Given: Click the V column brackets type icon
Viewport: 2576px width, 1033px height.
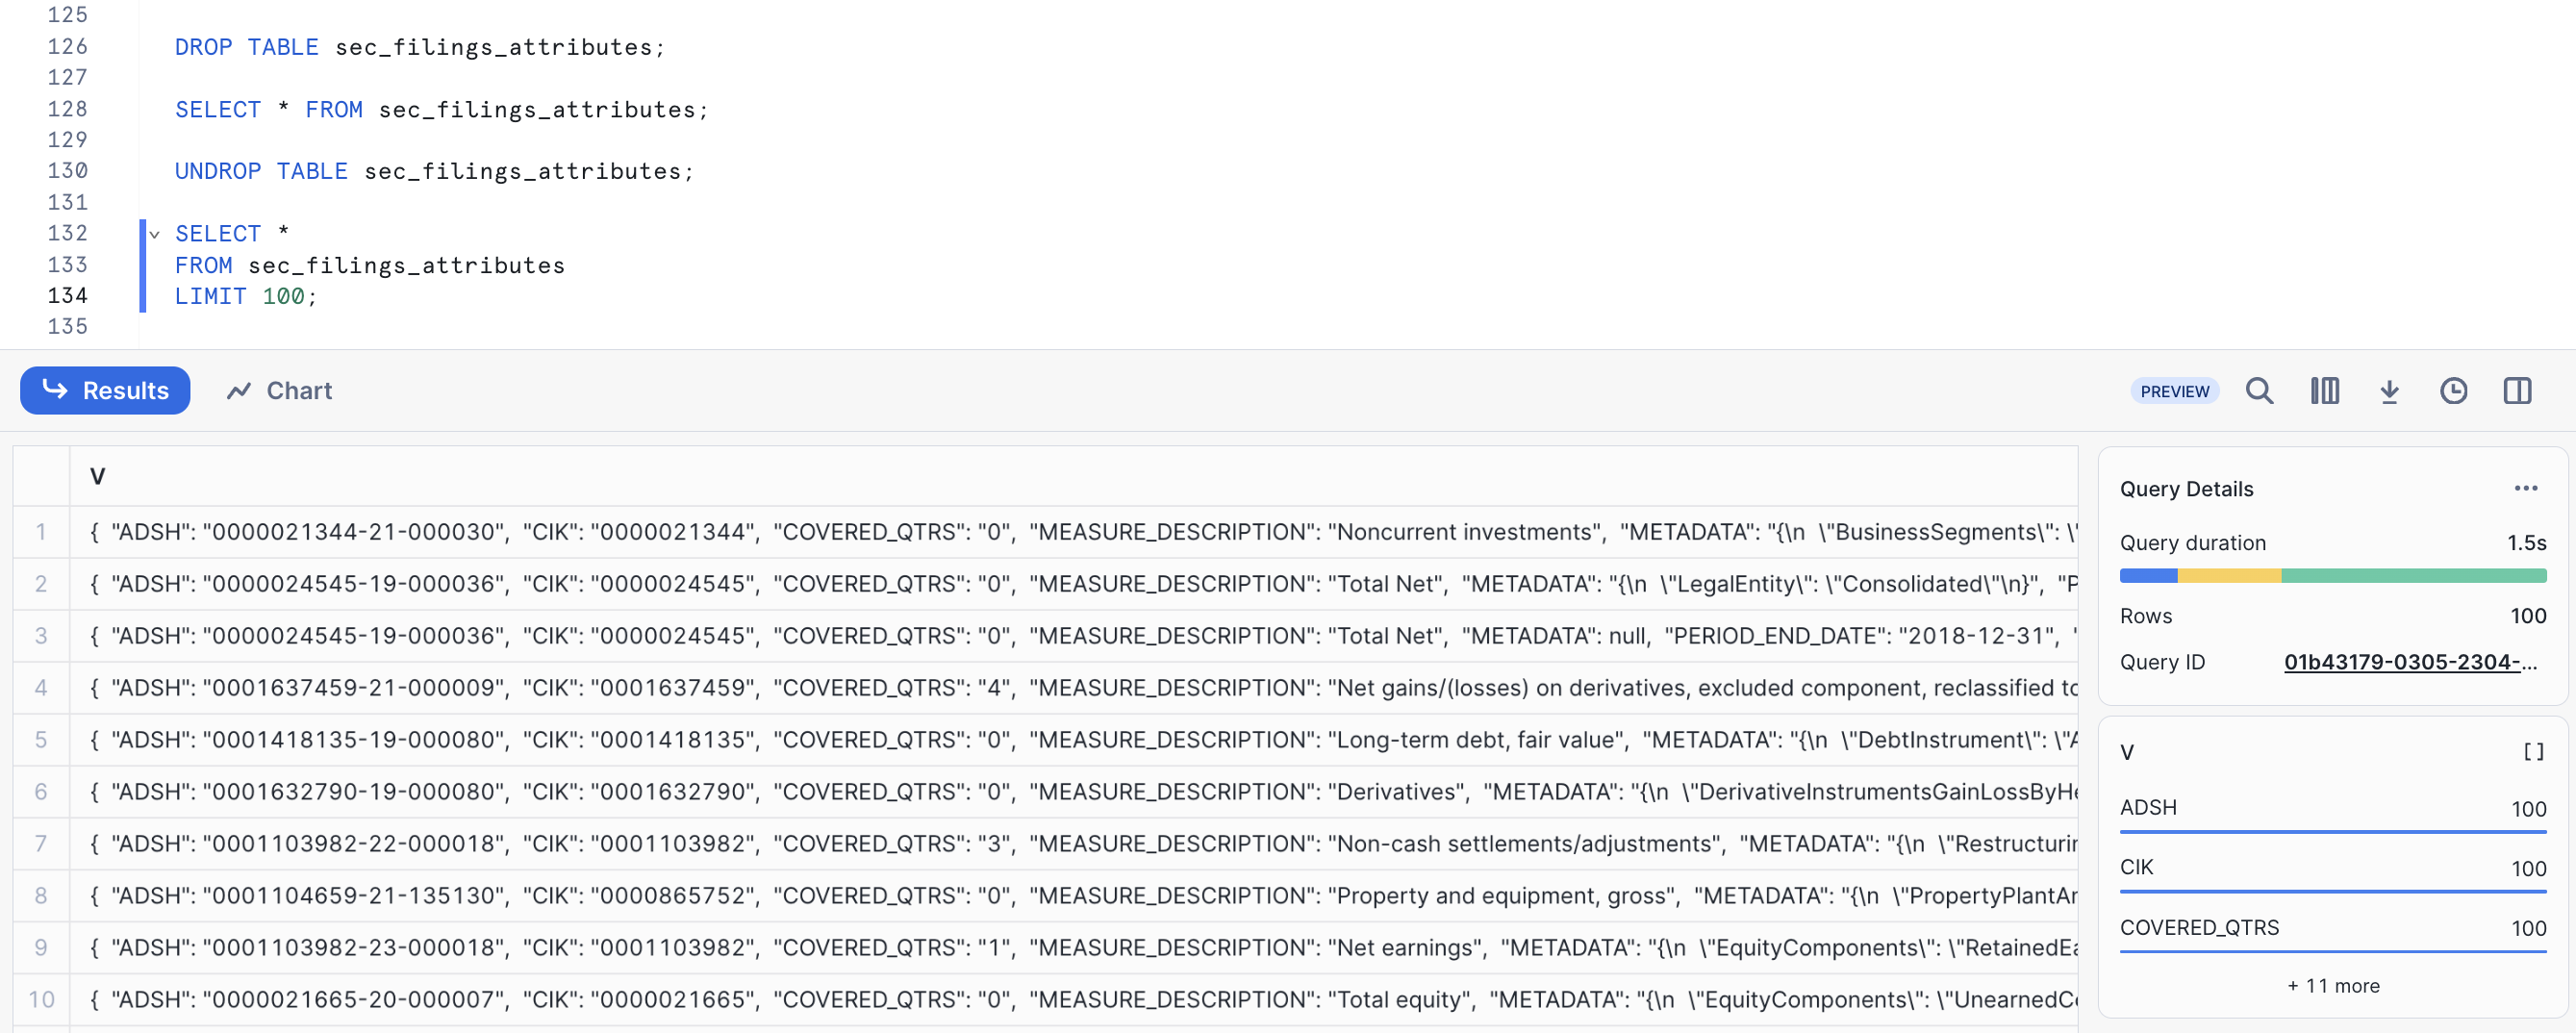Looking at the screenshot, I should [2533, 751].
